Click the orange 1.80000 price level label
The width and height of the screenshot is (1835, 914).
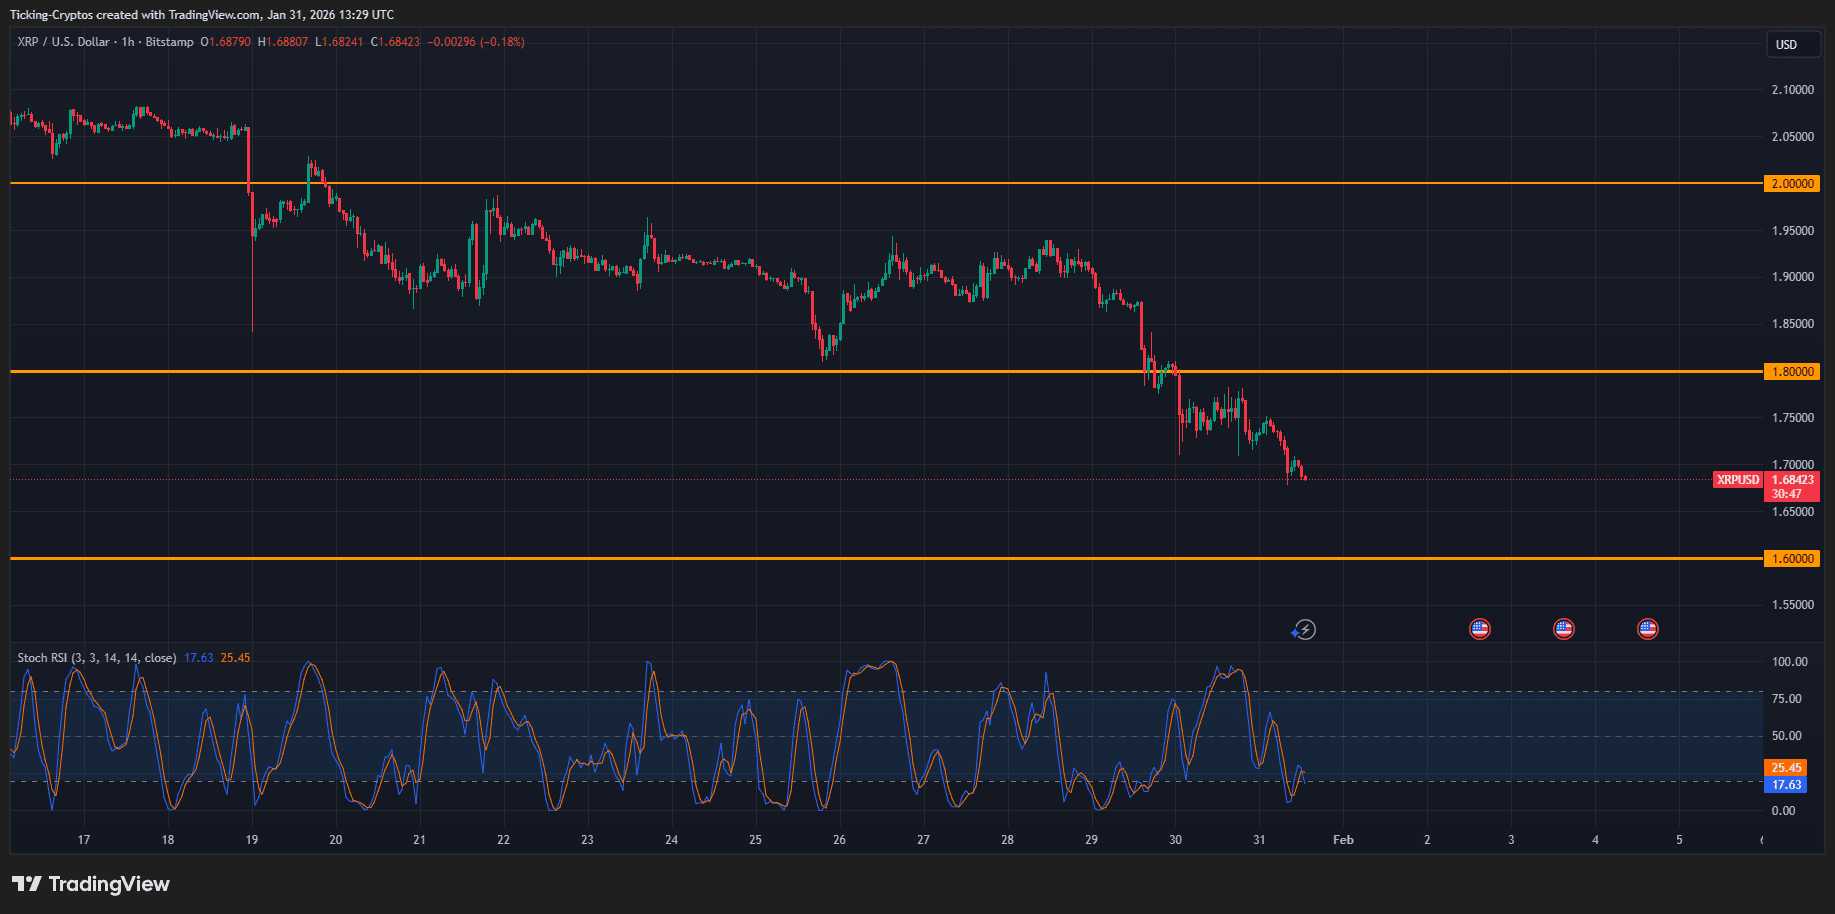point(1793,371)
